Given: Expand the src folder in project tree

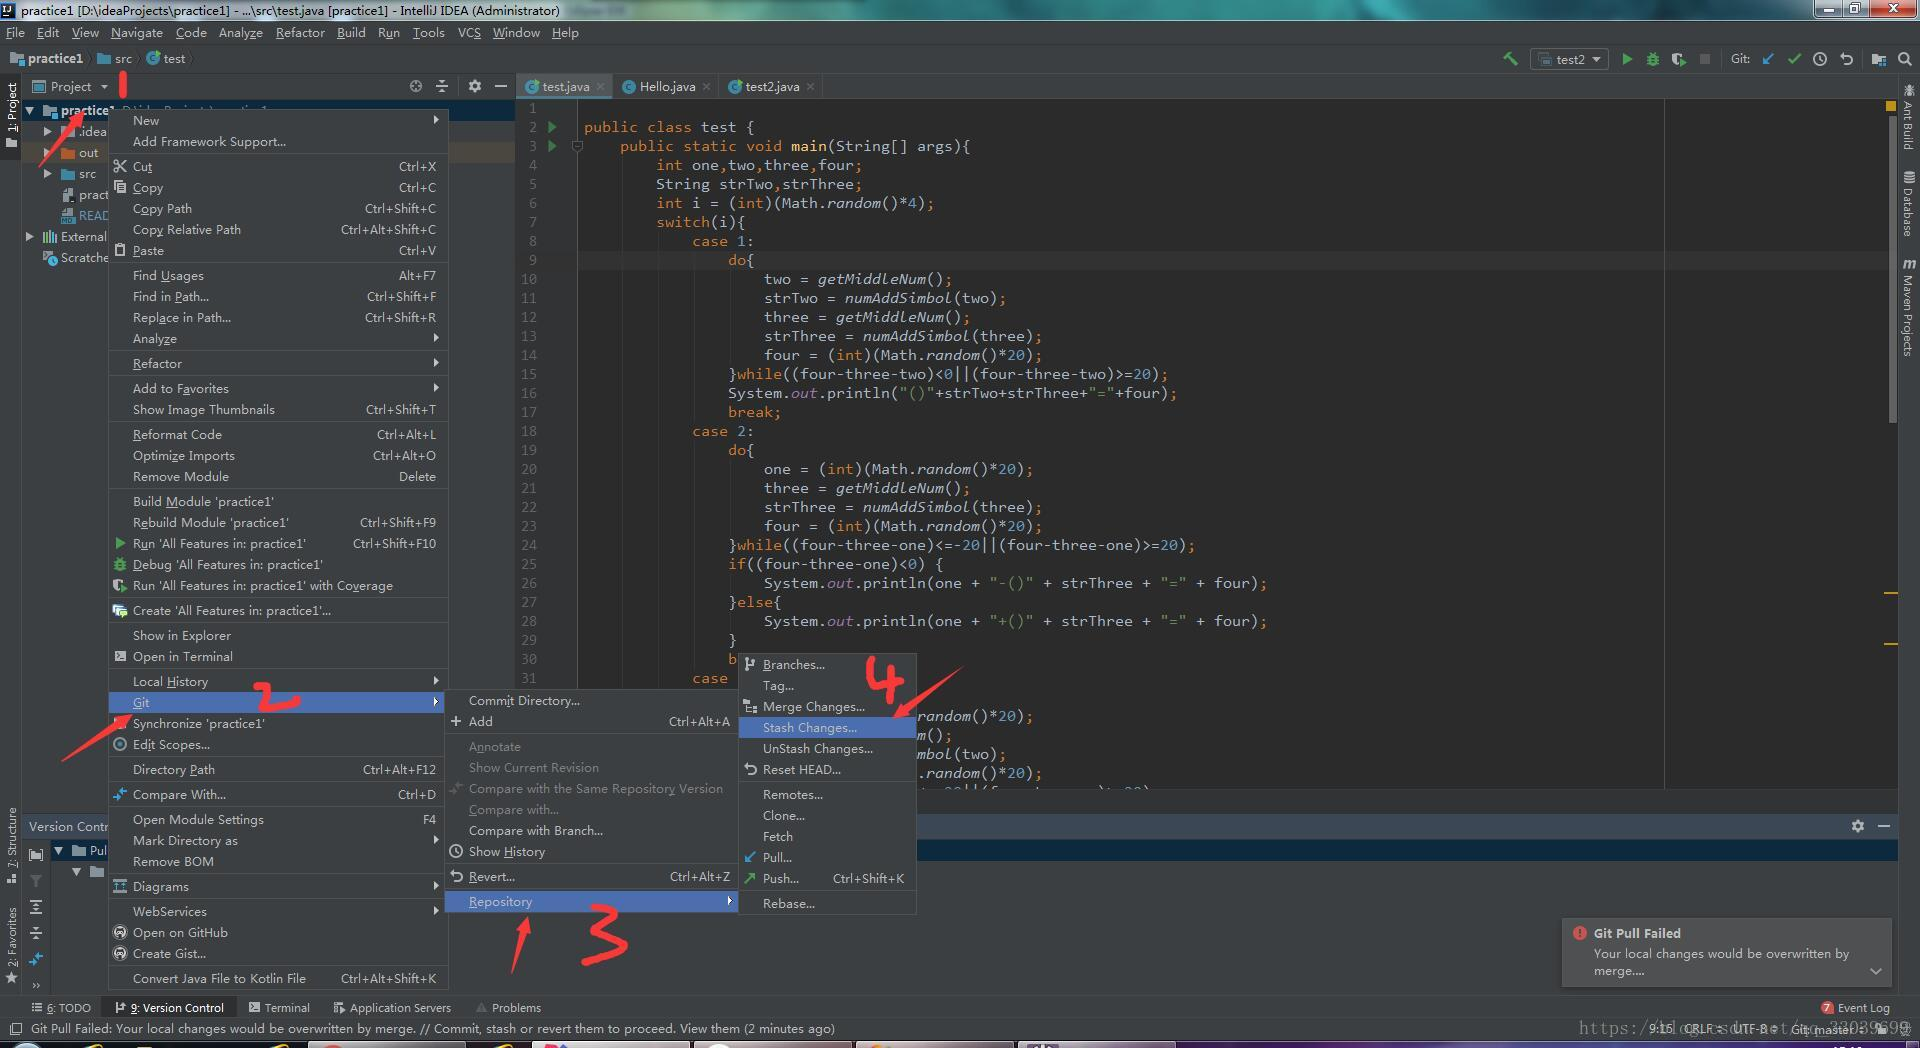Looking at the screenshot, I should coord(47,174).
